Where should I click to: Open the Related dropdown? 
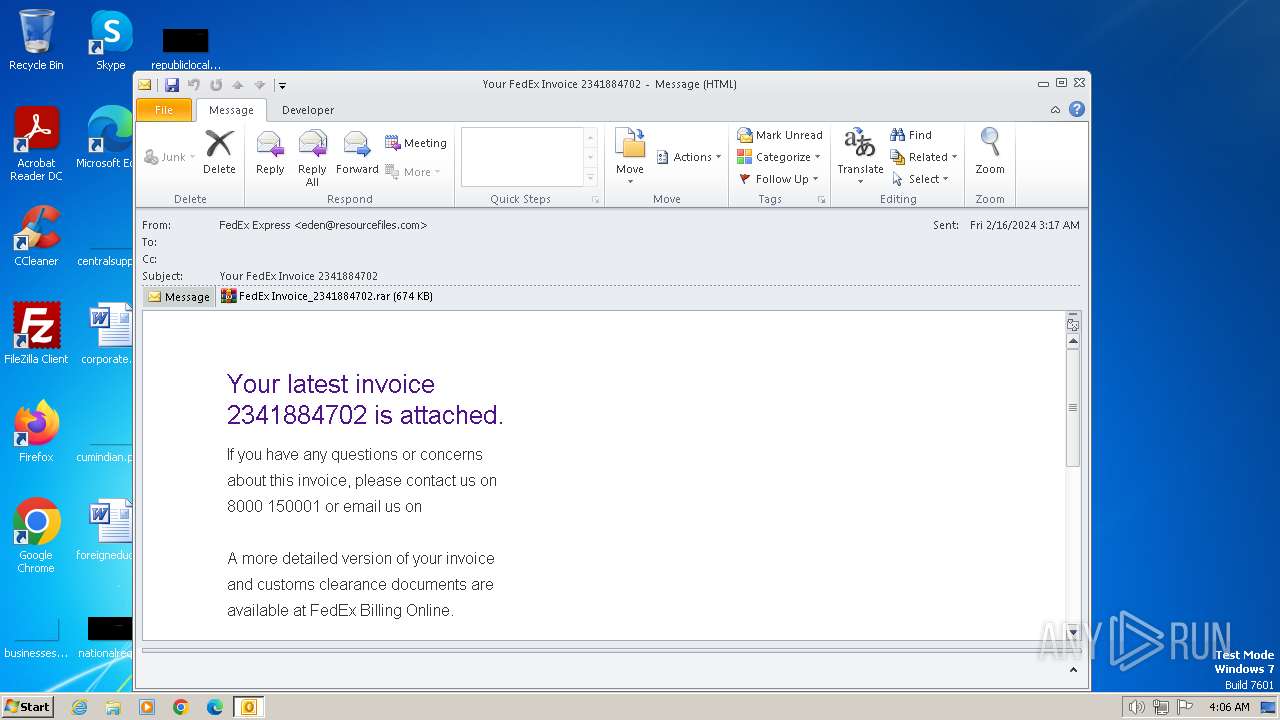click(x=924, y=157)
